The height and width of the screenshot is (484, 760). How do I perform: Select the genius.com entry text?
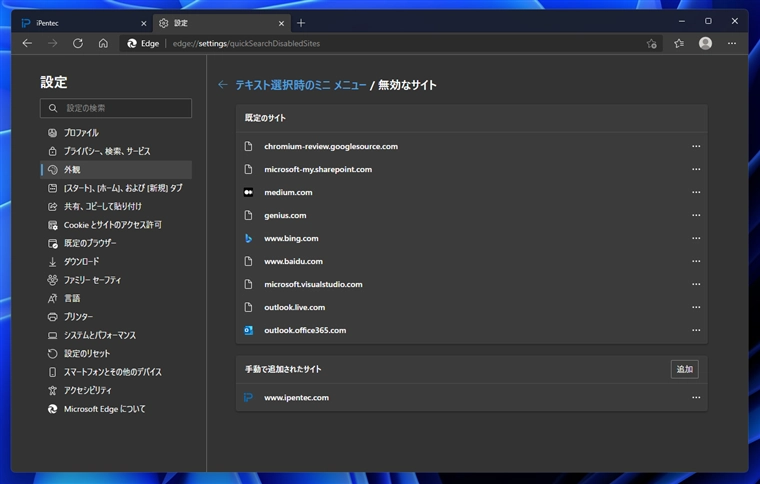click(x=285, y=216)
